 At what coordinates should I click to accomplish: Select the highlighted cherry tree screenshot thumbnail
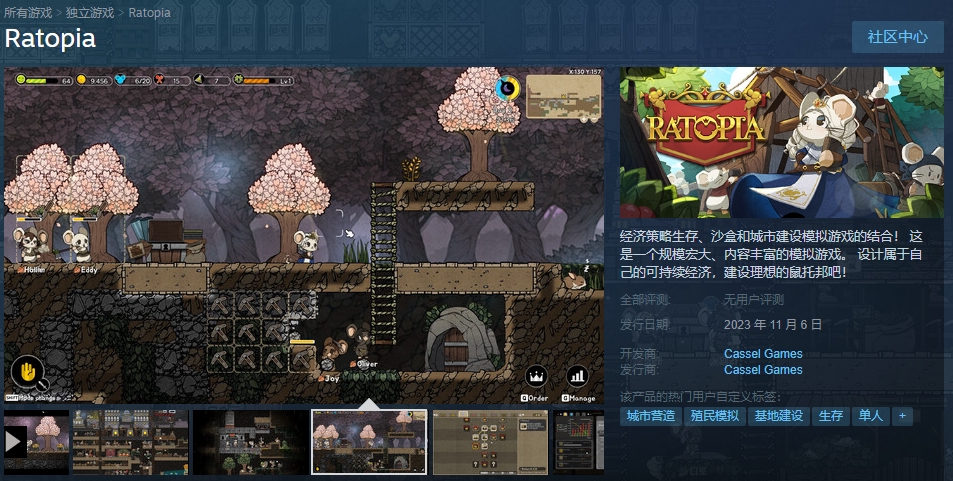coord(370,442)
